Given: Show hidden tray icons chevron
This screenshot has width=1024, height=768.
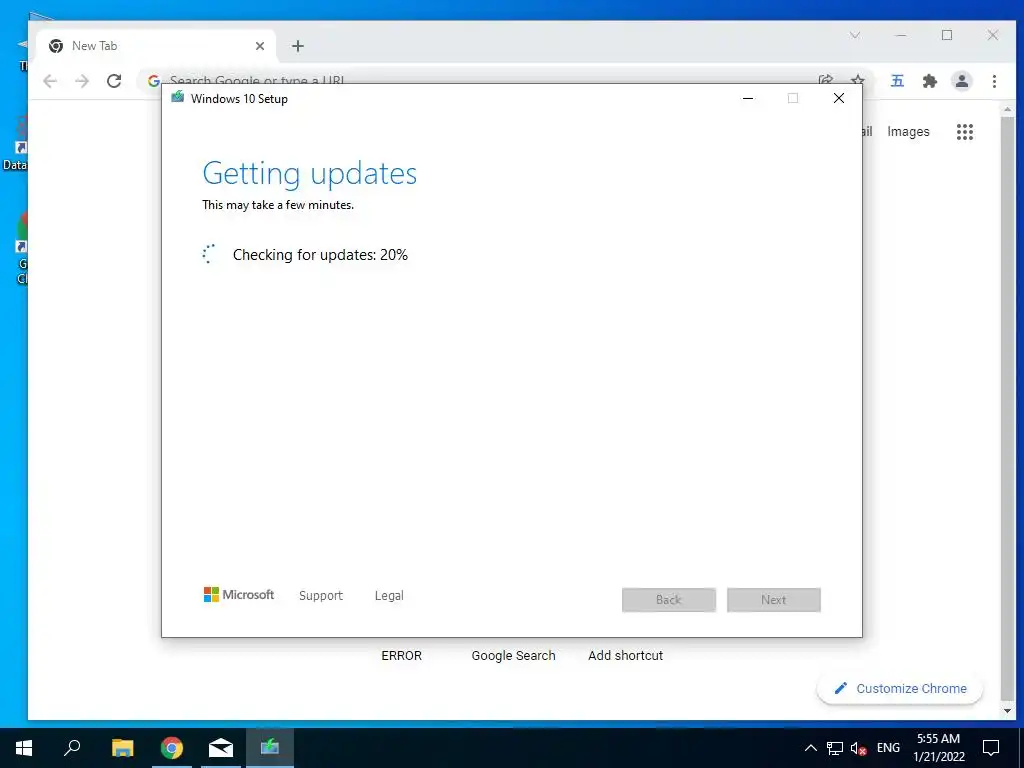Looking at the screenshot, I should click(x=810, y=748).
